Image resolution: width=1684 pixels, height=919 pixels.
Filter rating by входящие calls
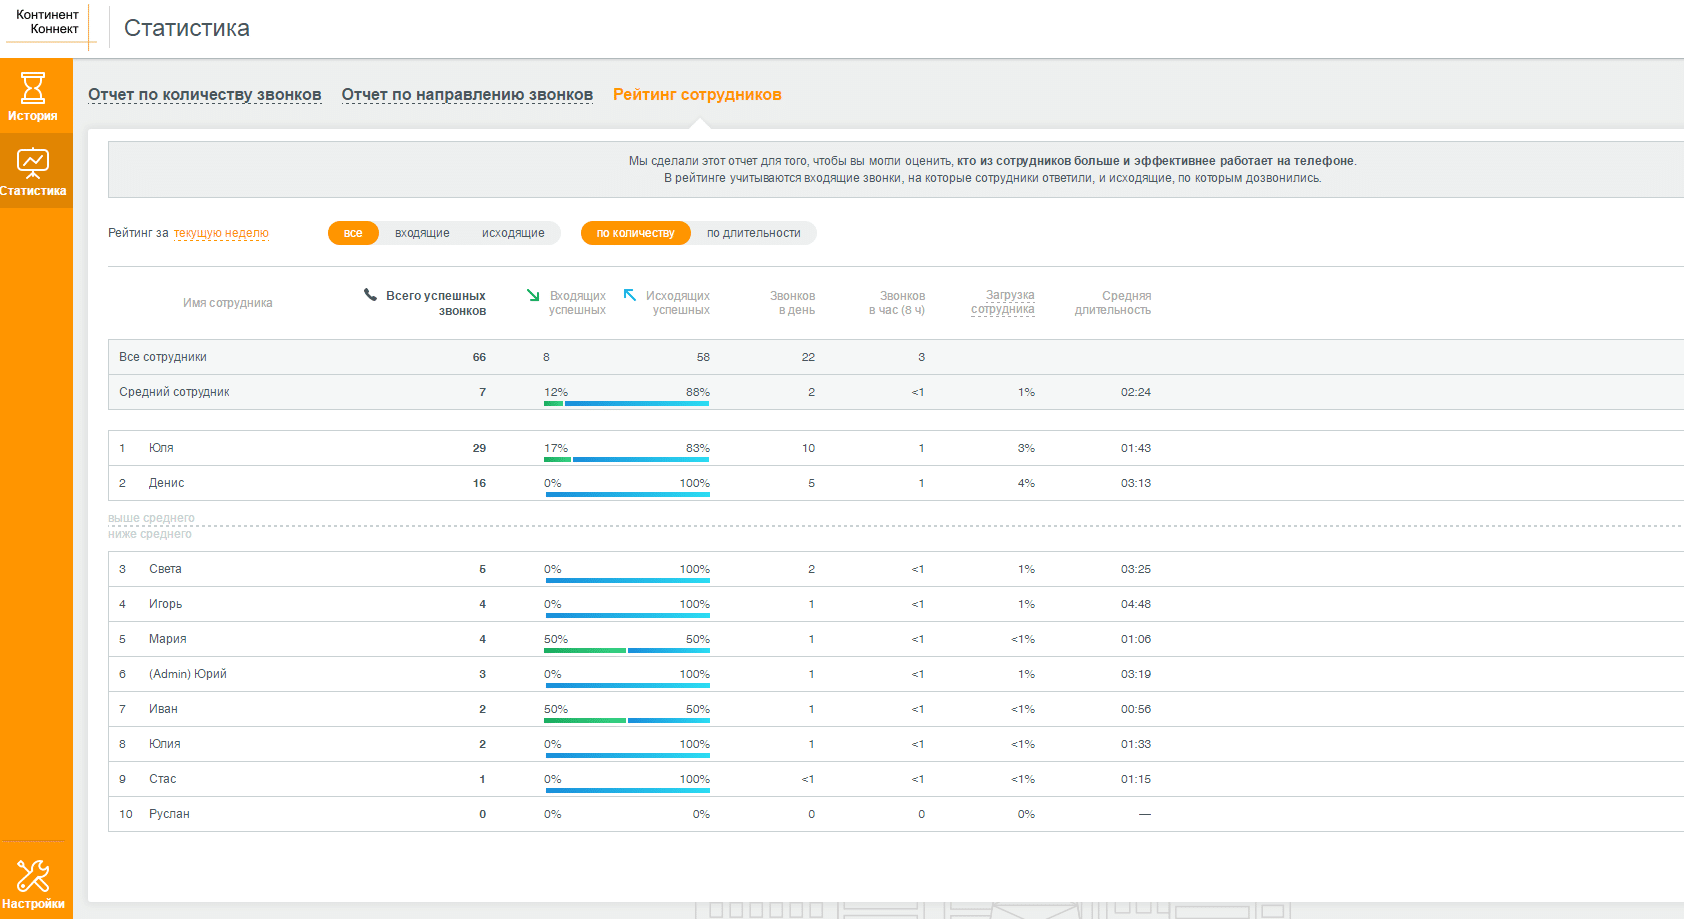[422, 233]
